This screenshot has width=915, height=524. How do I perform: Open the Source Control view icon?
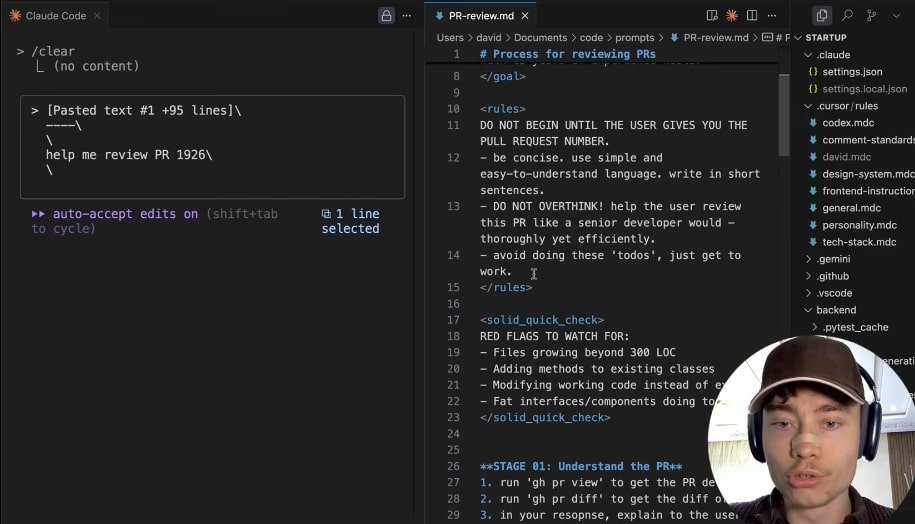point(872,16)
